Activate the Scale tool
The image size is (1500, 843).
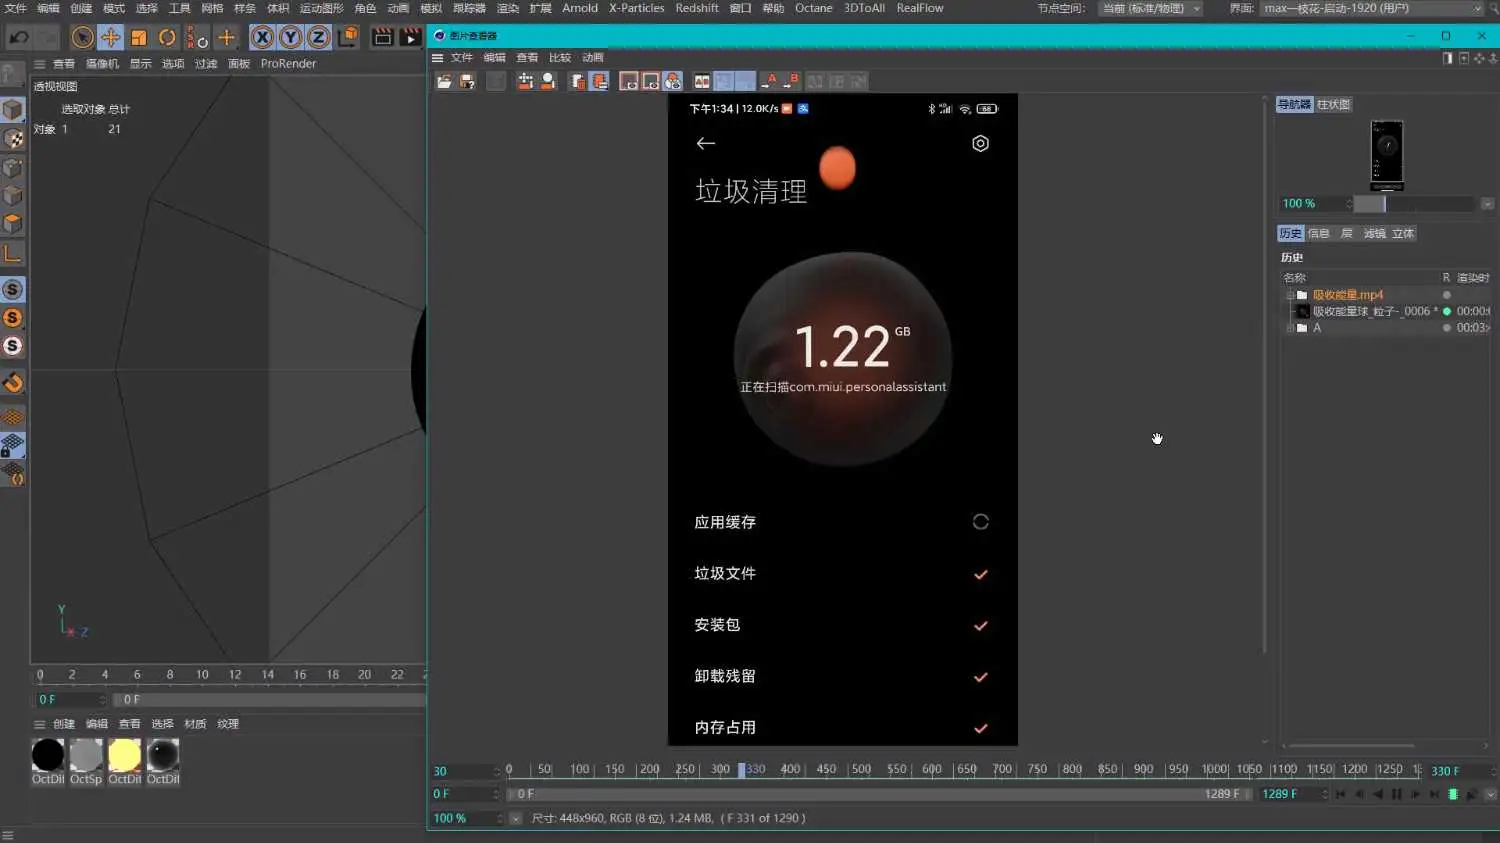pos(139,38)
